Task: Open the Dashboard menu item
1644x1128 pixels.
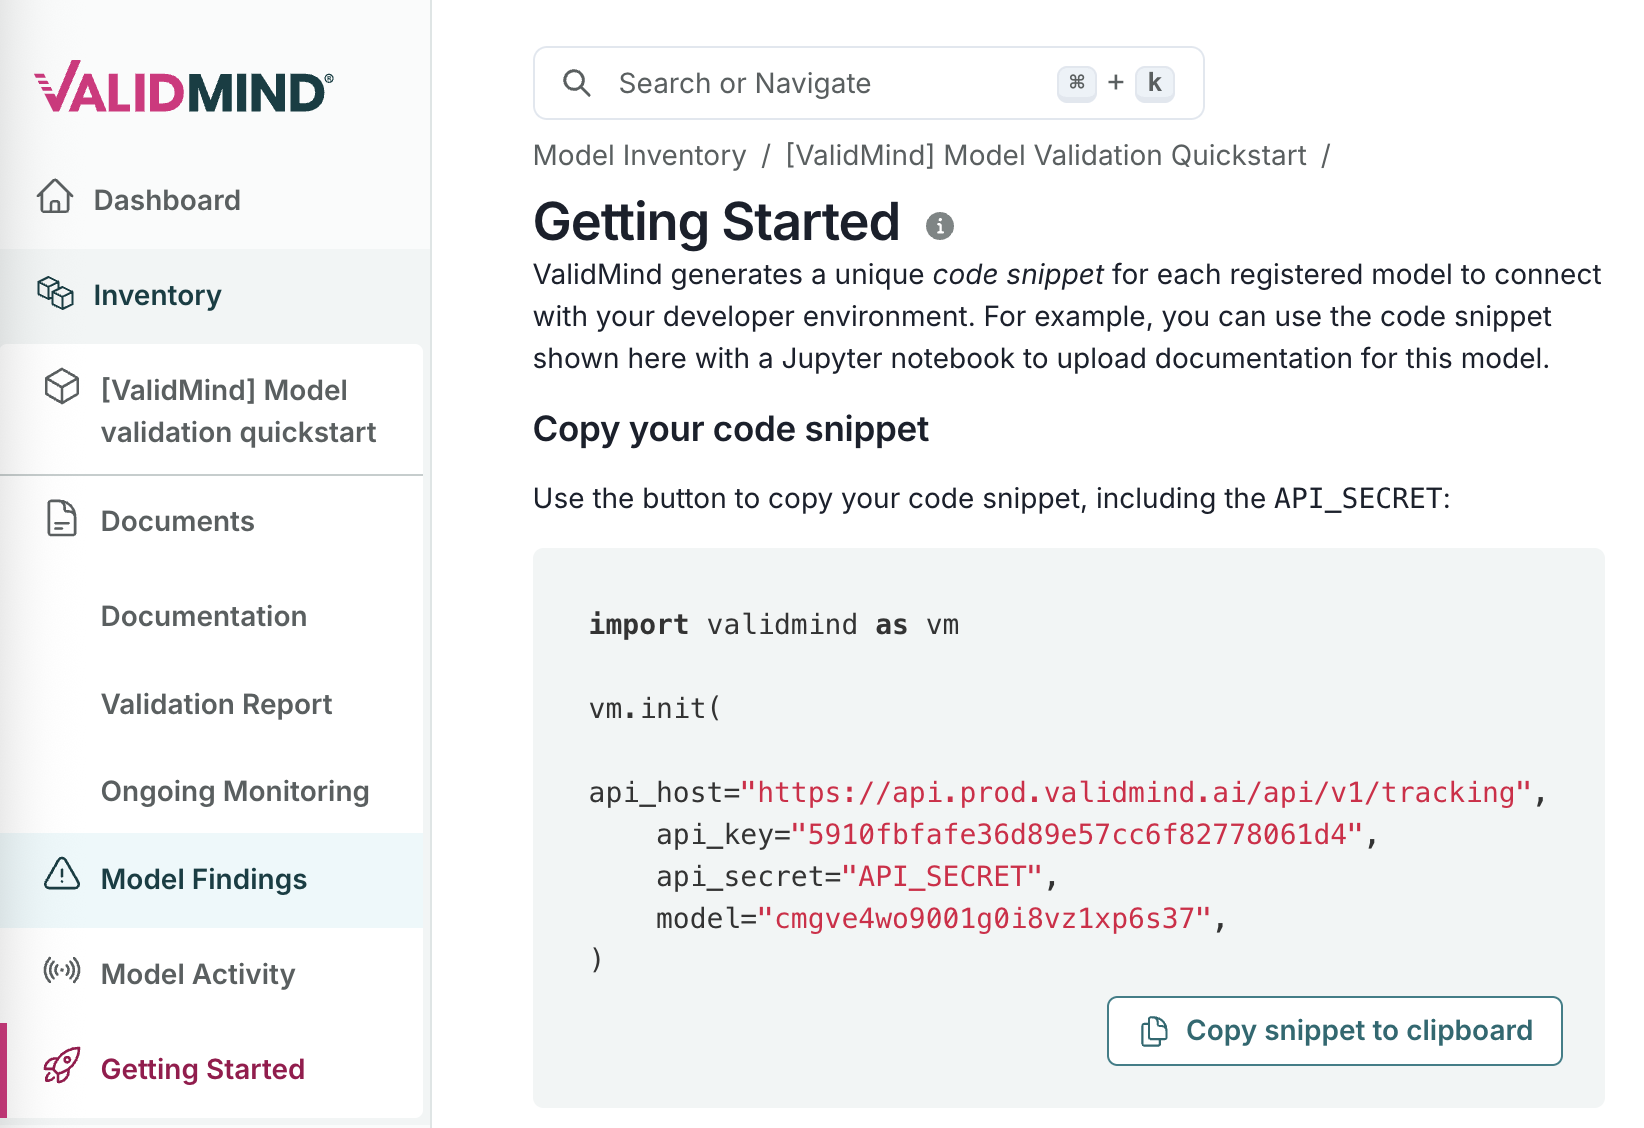Action: pos(167,200)
